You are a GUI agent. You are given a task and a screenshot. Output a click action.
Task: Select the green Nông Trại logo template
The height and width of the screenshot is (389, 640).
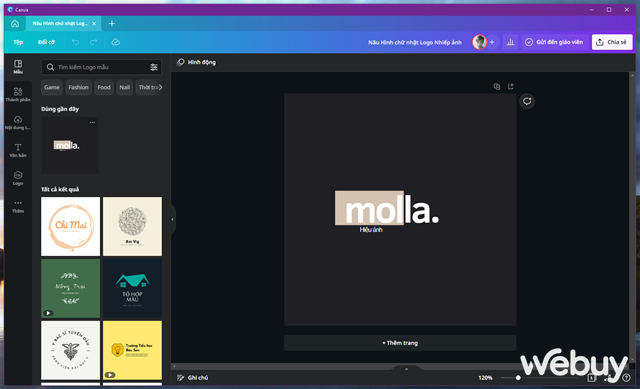tap(70, 289)
